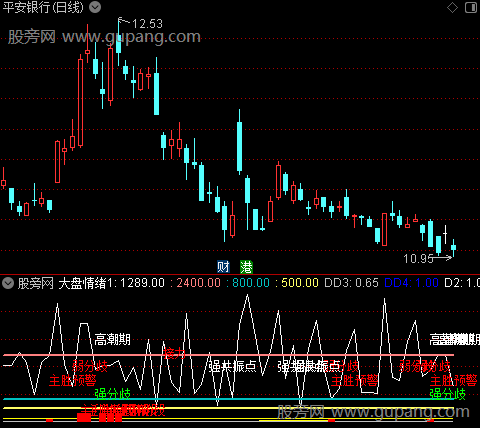Screen dimensions: 480x428
Task: Click the green 强分歧 label on the left
Action: pos(112,394)
